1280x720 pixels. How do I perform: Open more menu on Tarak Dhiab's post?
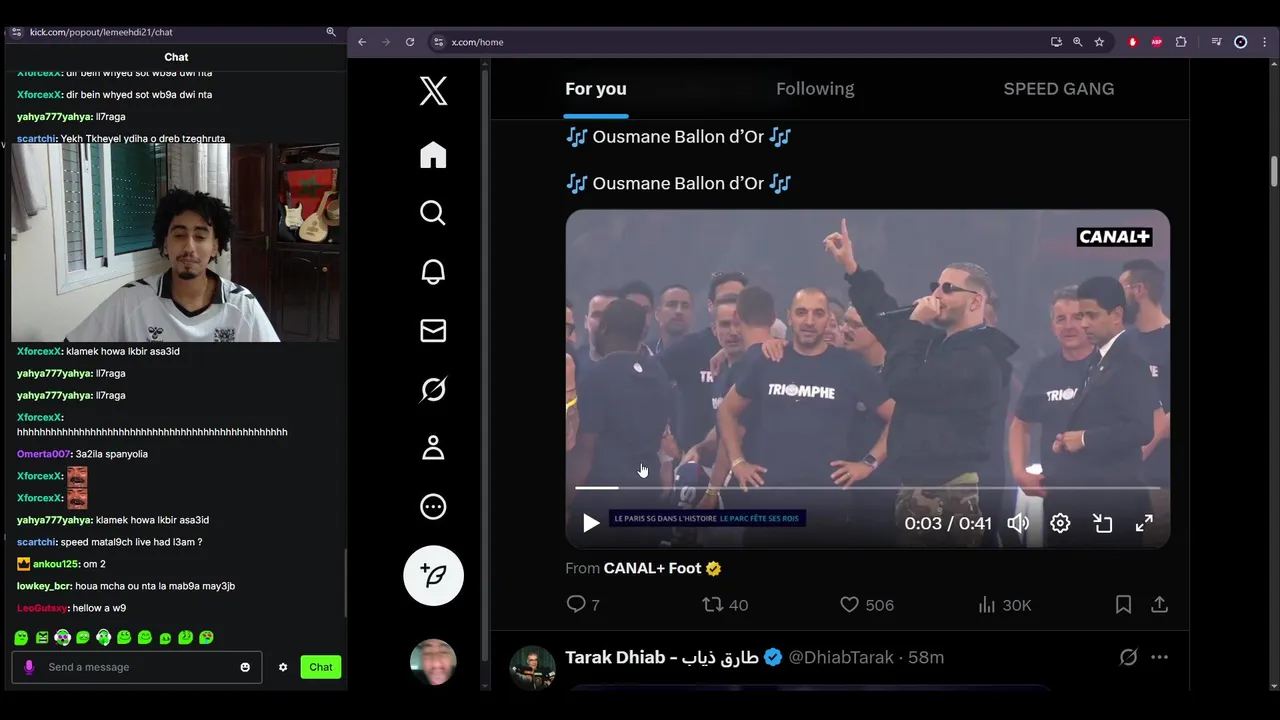pos(1159,657)
